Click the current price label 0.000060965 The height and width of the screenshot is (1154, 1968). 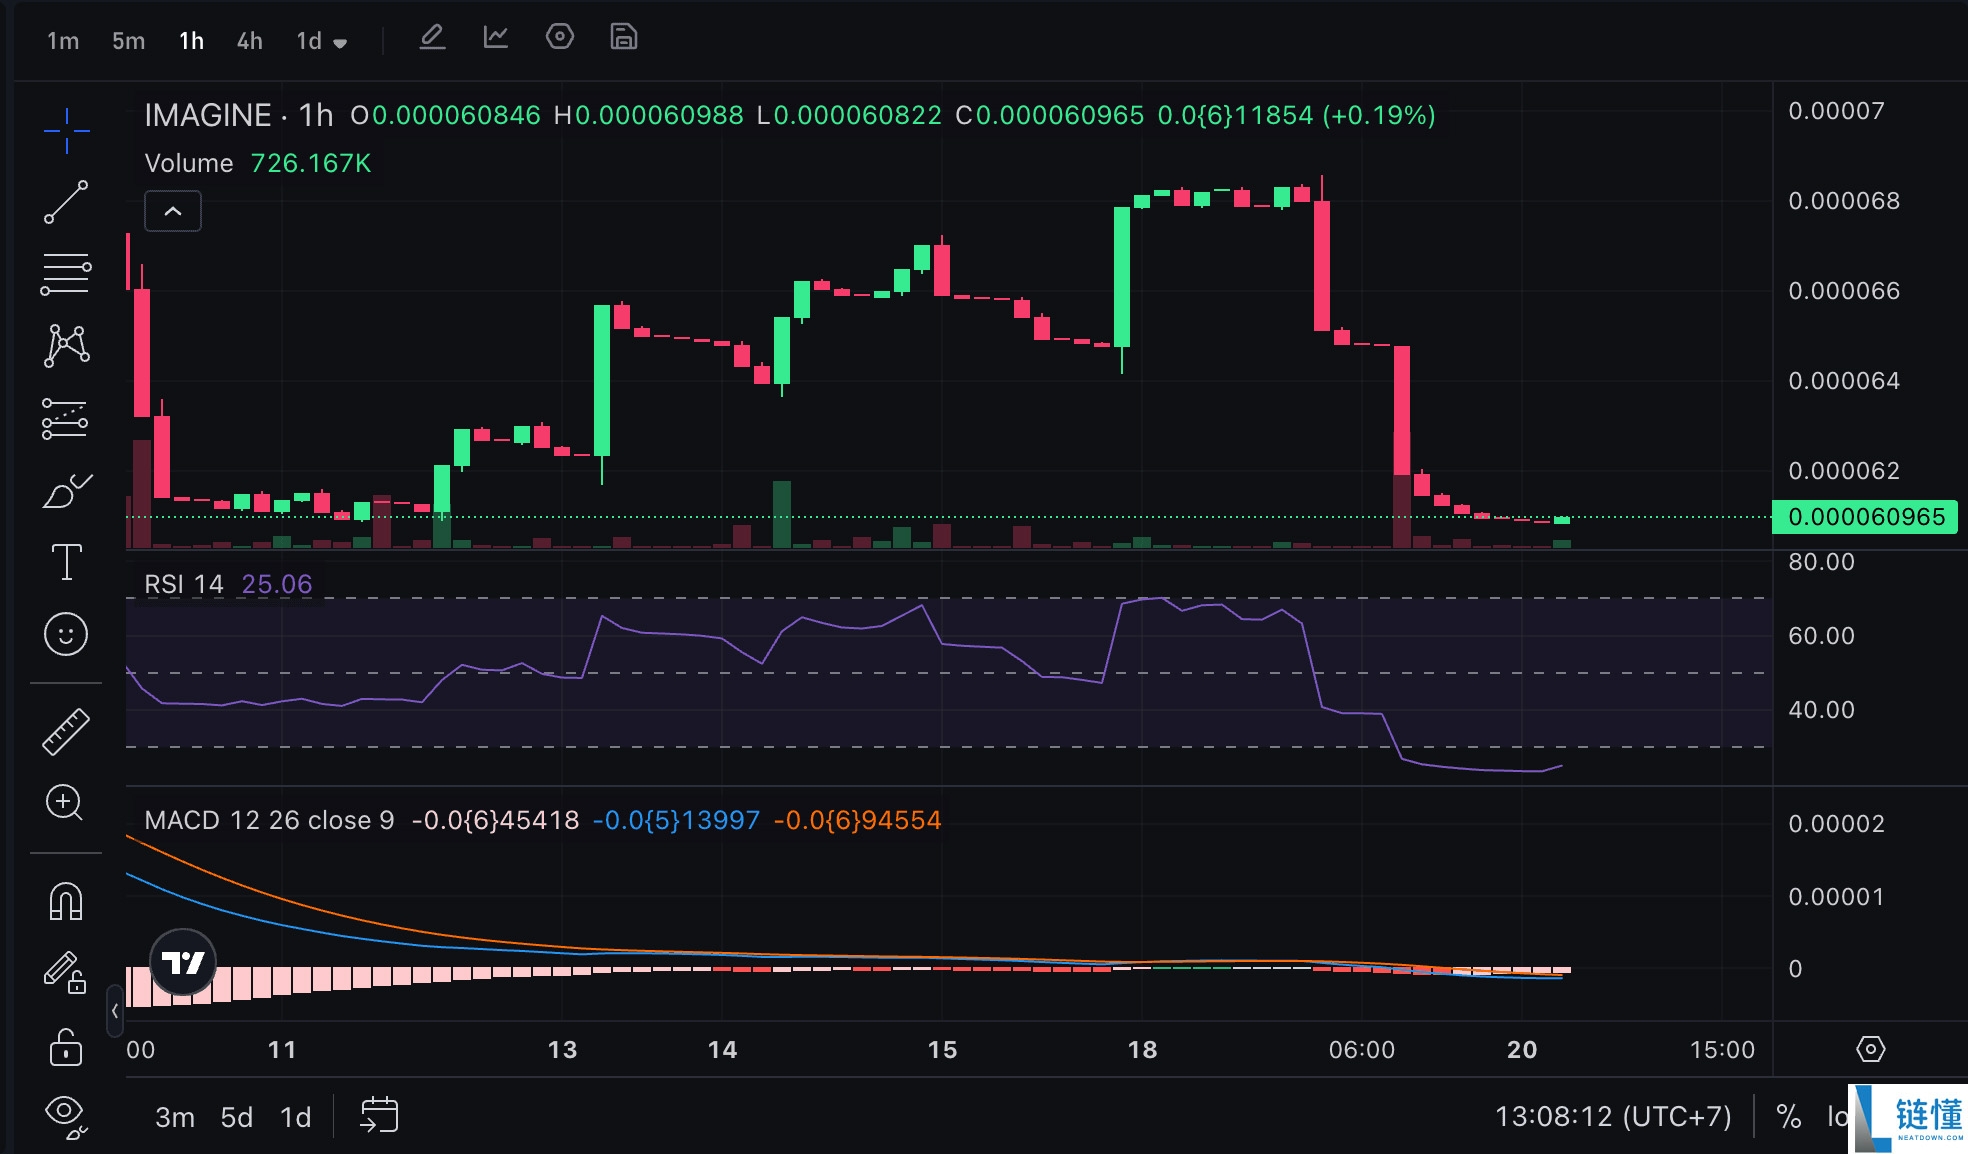[1865, 517]
